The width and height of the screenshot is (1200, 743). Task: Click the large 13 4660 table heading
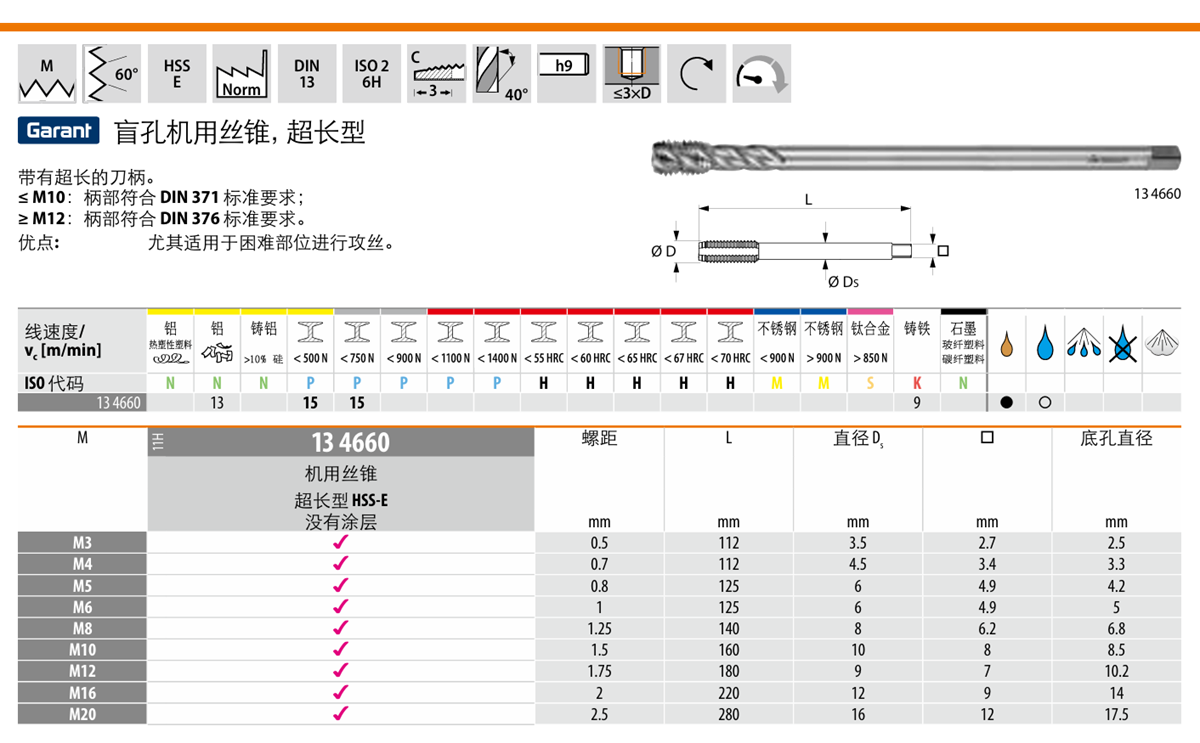pyautogui.click(x=350, y=442)
